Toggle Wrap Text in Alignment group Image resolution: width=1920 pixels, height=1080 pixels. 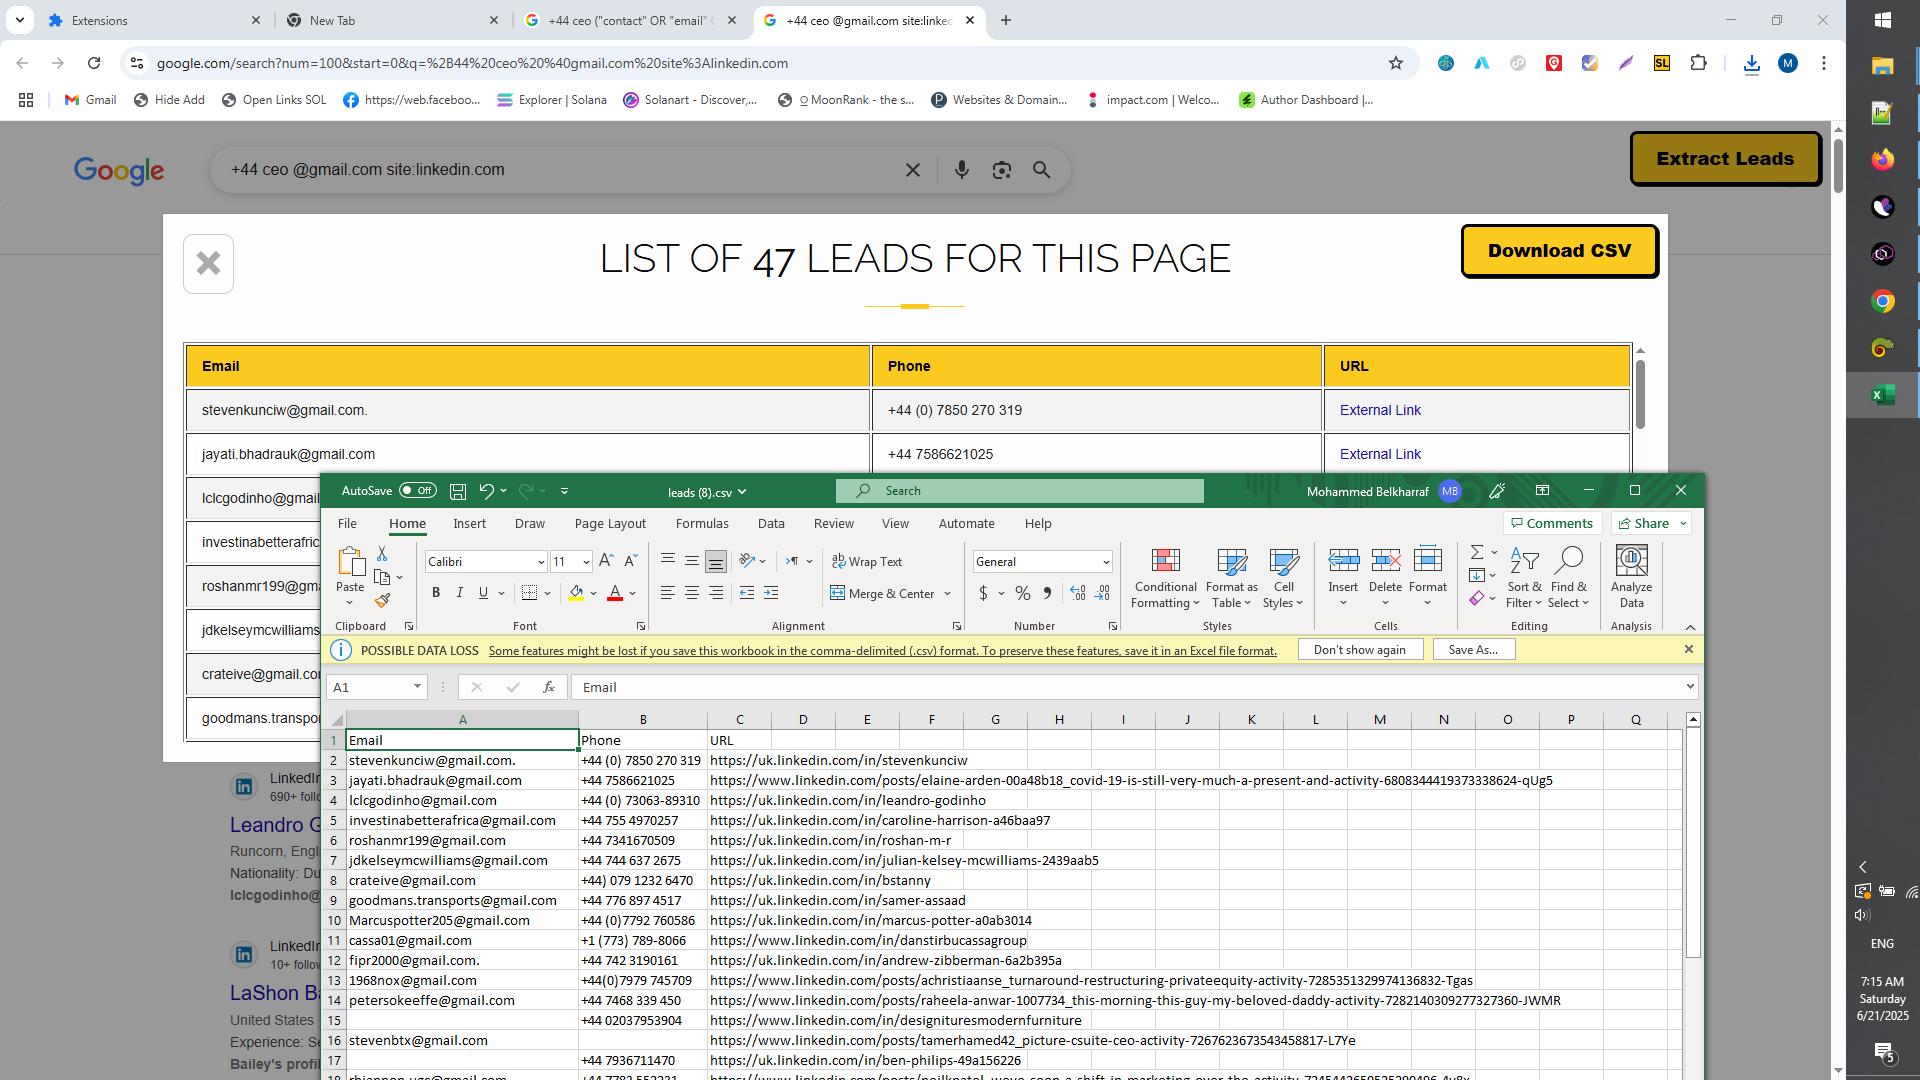[x=866, y=562]
